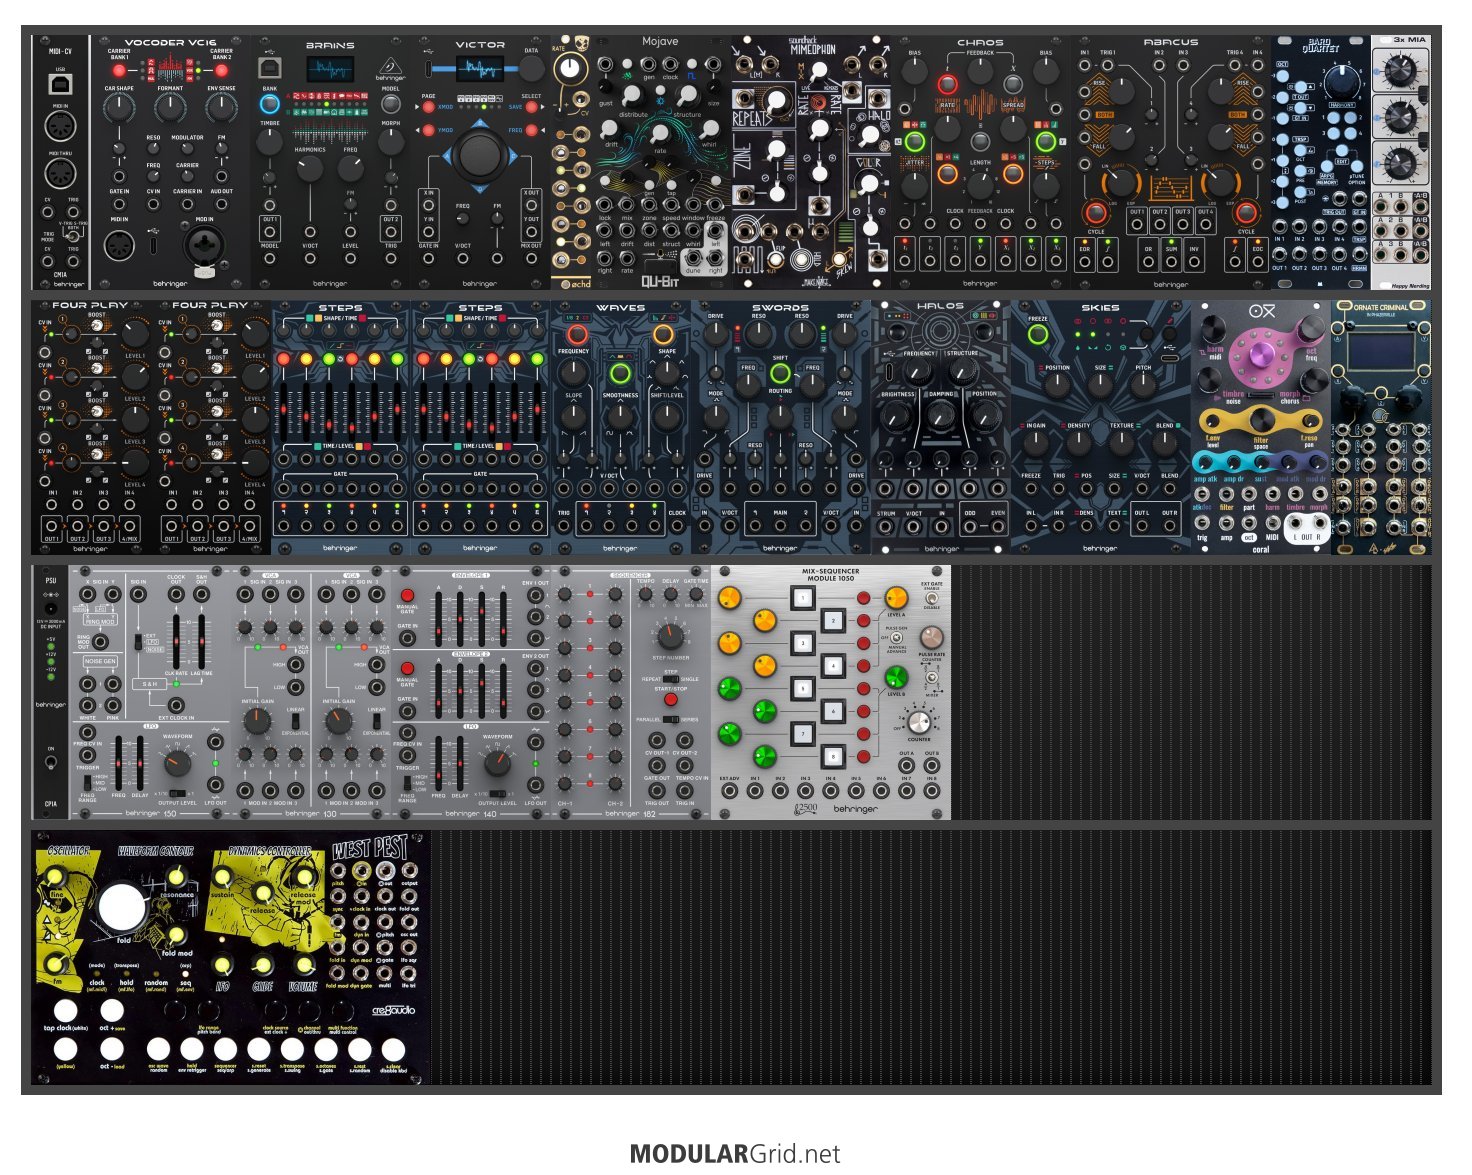The height and width of the screenshot is (1175, 1472).
Task: Click the LAG TIME fader on the 150 module
Action: (201, 642)
